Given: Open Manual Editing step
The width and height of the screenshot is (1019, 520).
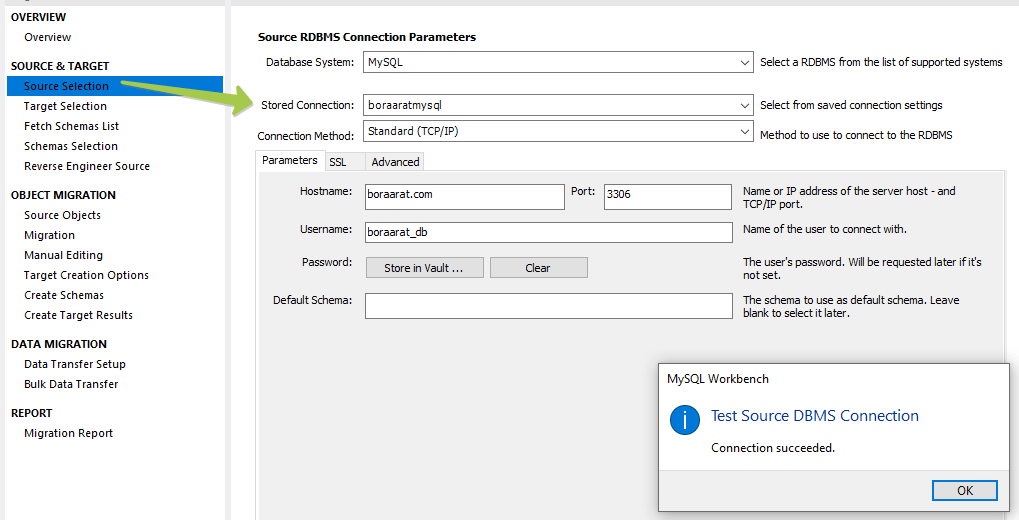Looking at the screenshot, I should tap(63, 255).
